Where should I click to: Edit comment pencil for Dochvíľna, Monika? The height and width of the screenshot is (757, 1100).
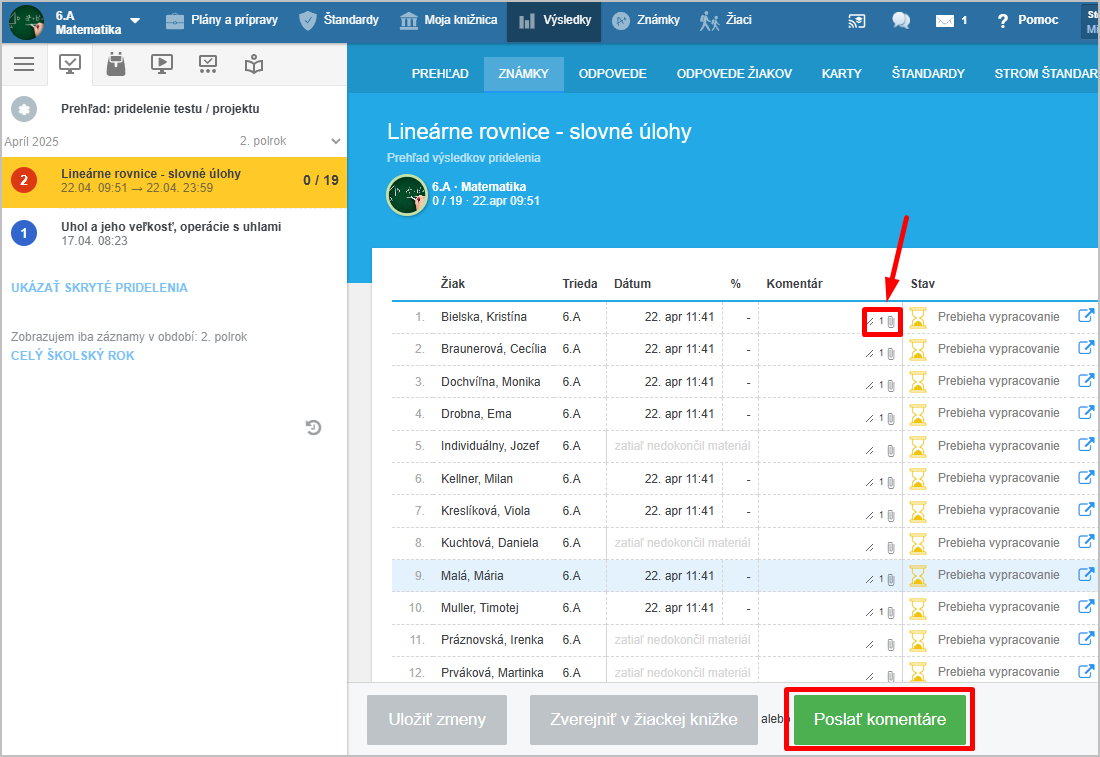870,386
